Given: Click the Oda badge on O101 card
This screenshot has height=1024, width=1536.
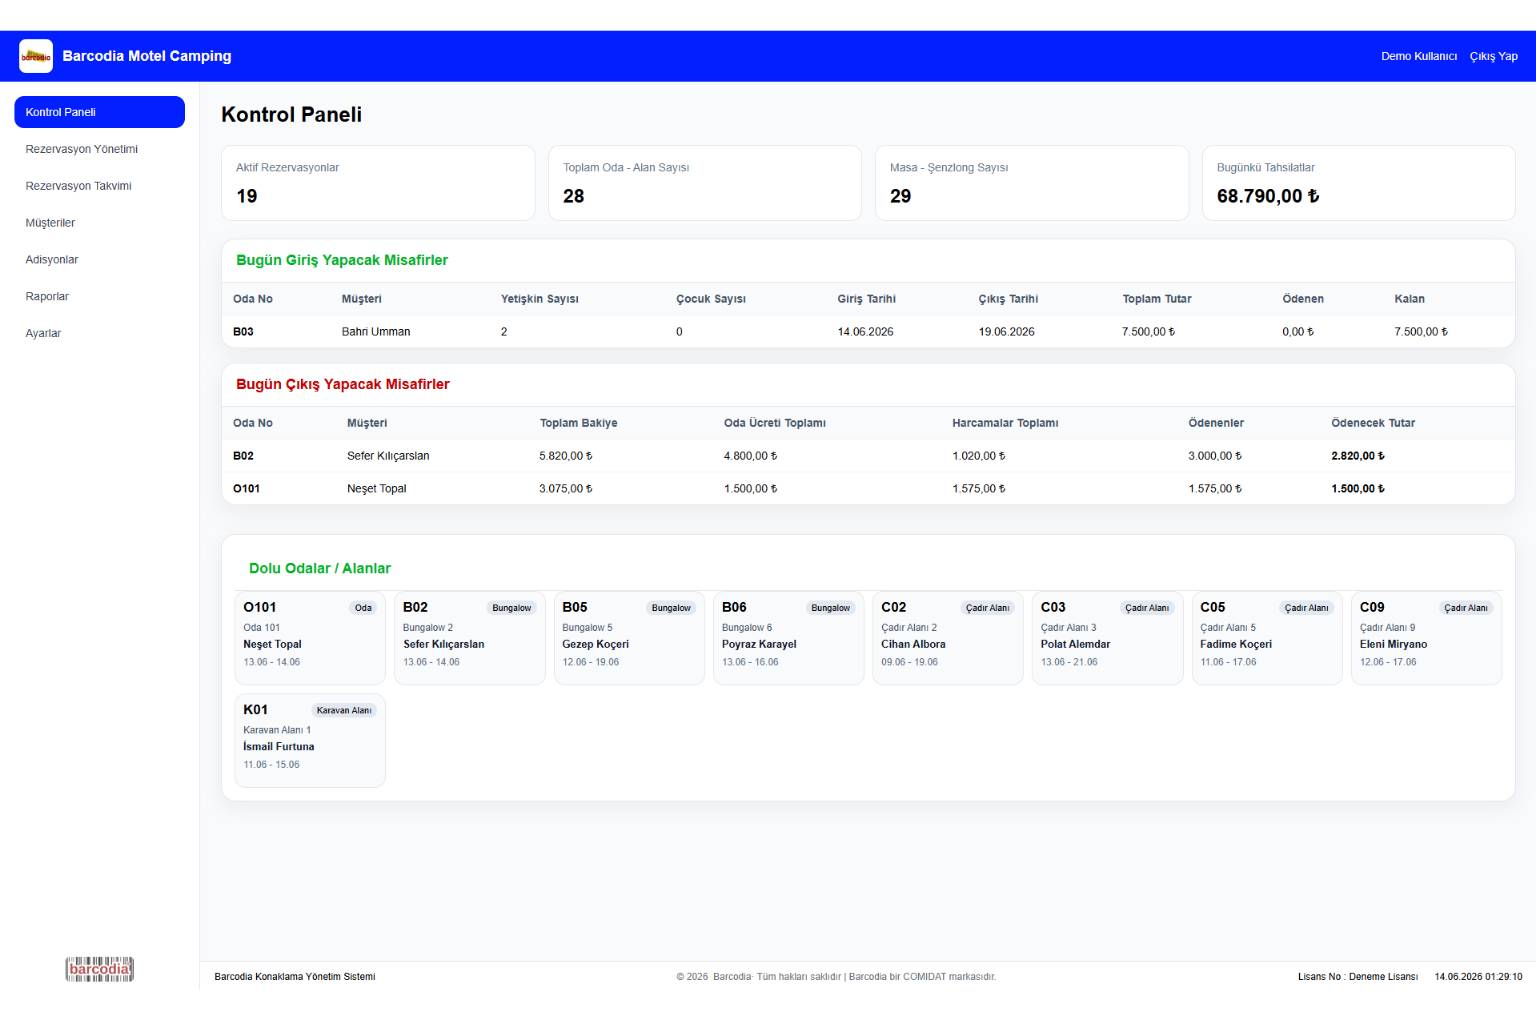Looking at the screenshot, I should coord(363,608).
